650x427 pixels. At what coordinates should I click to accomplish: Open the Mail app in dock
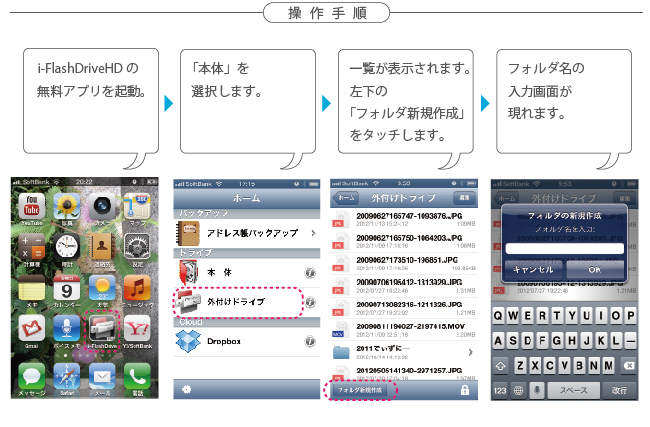(102, 376)
